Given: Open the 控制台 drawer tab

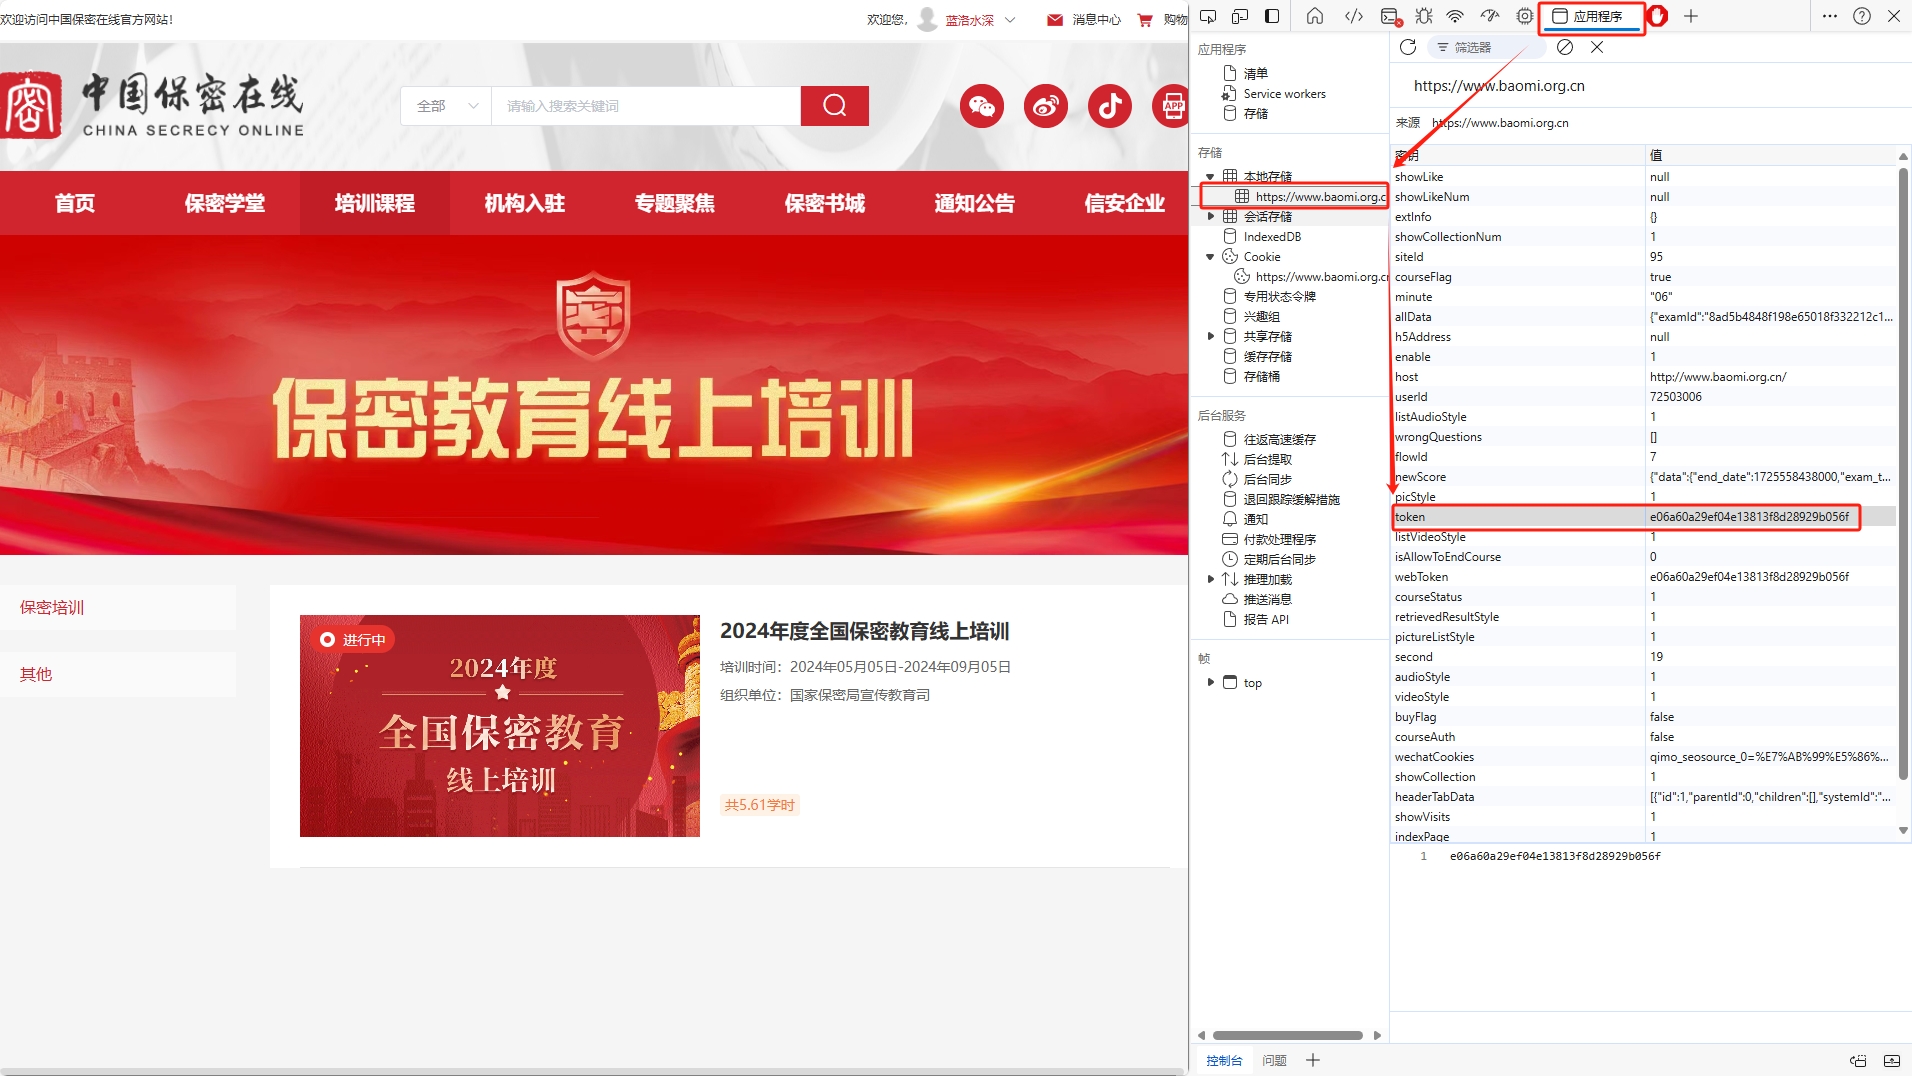Looking at the screenshot, I should [x=1224, y=1060].
